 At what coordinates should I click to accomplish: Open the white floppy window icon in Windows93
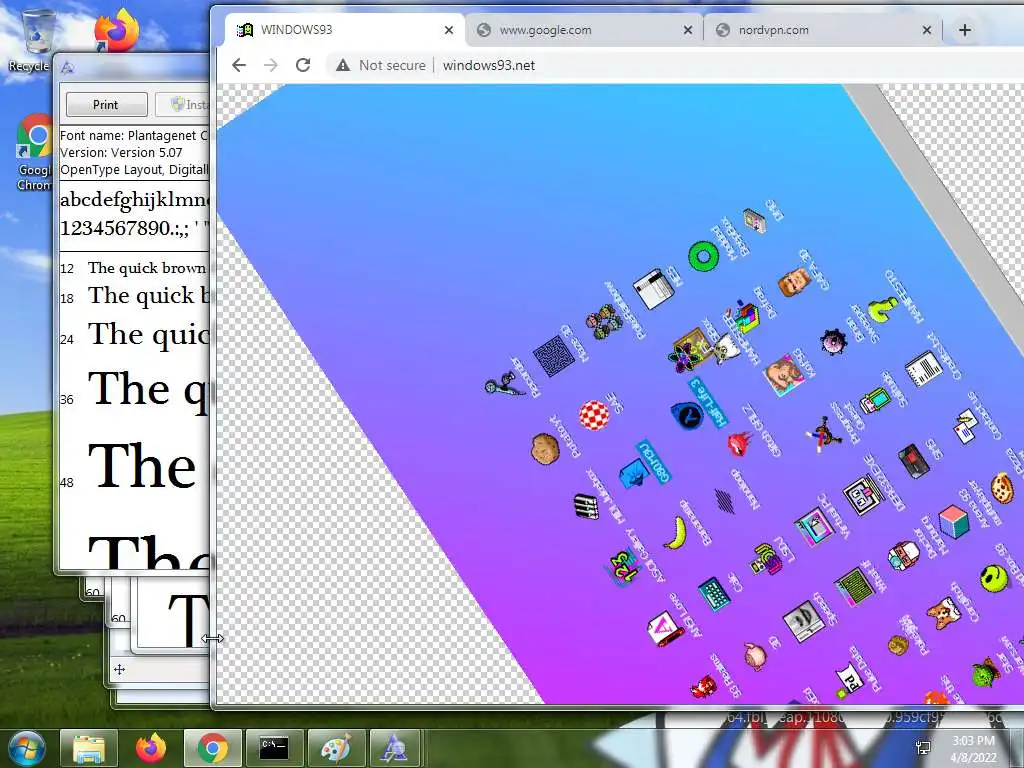pyautogui.click(x=654, y=288)
